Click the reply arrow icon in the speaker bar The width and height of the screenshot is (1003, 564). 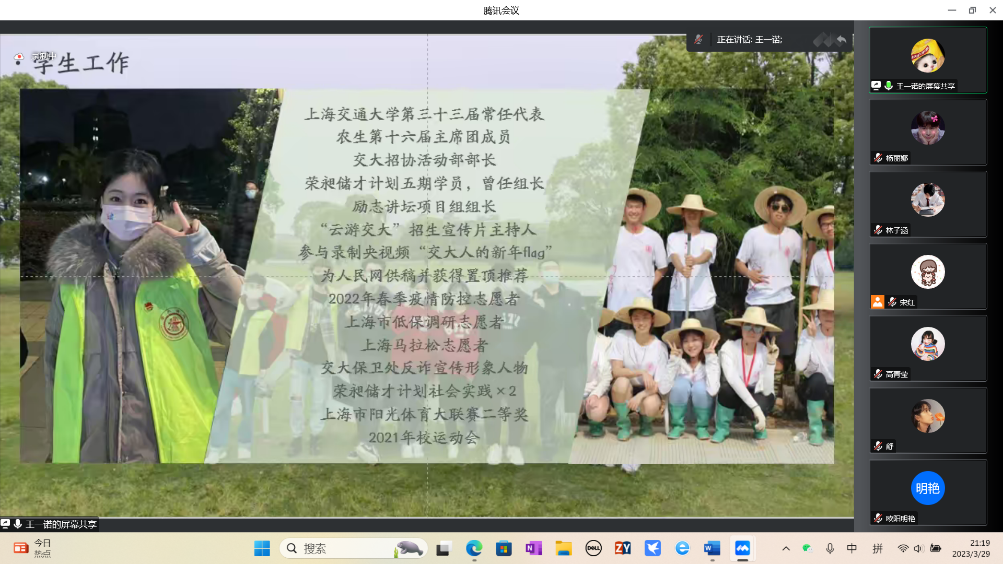coord(841,40)
